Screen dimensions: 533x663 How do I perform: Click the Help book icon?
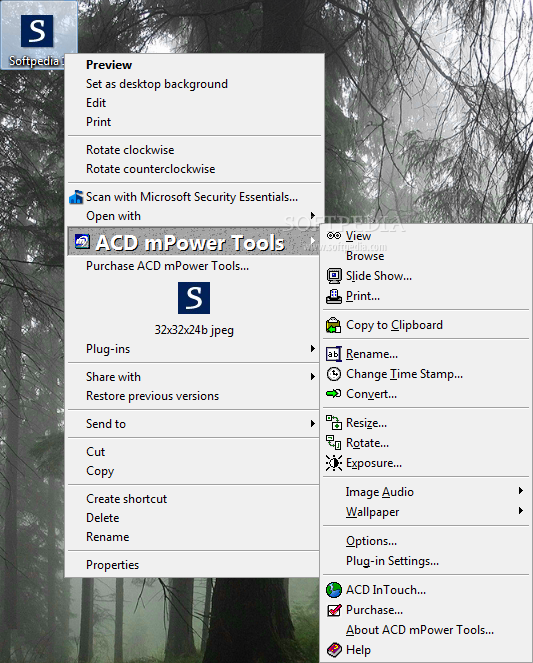pyautogui.click(x=334, y=650)
